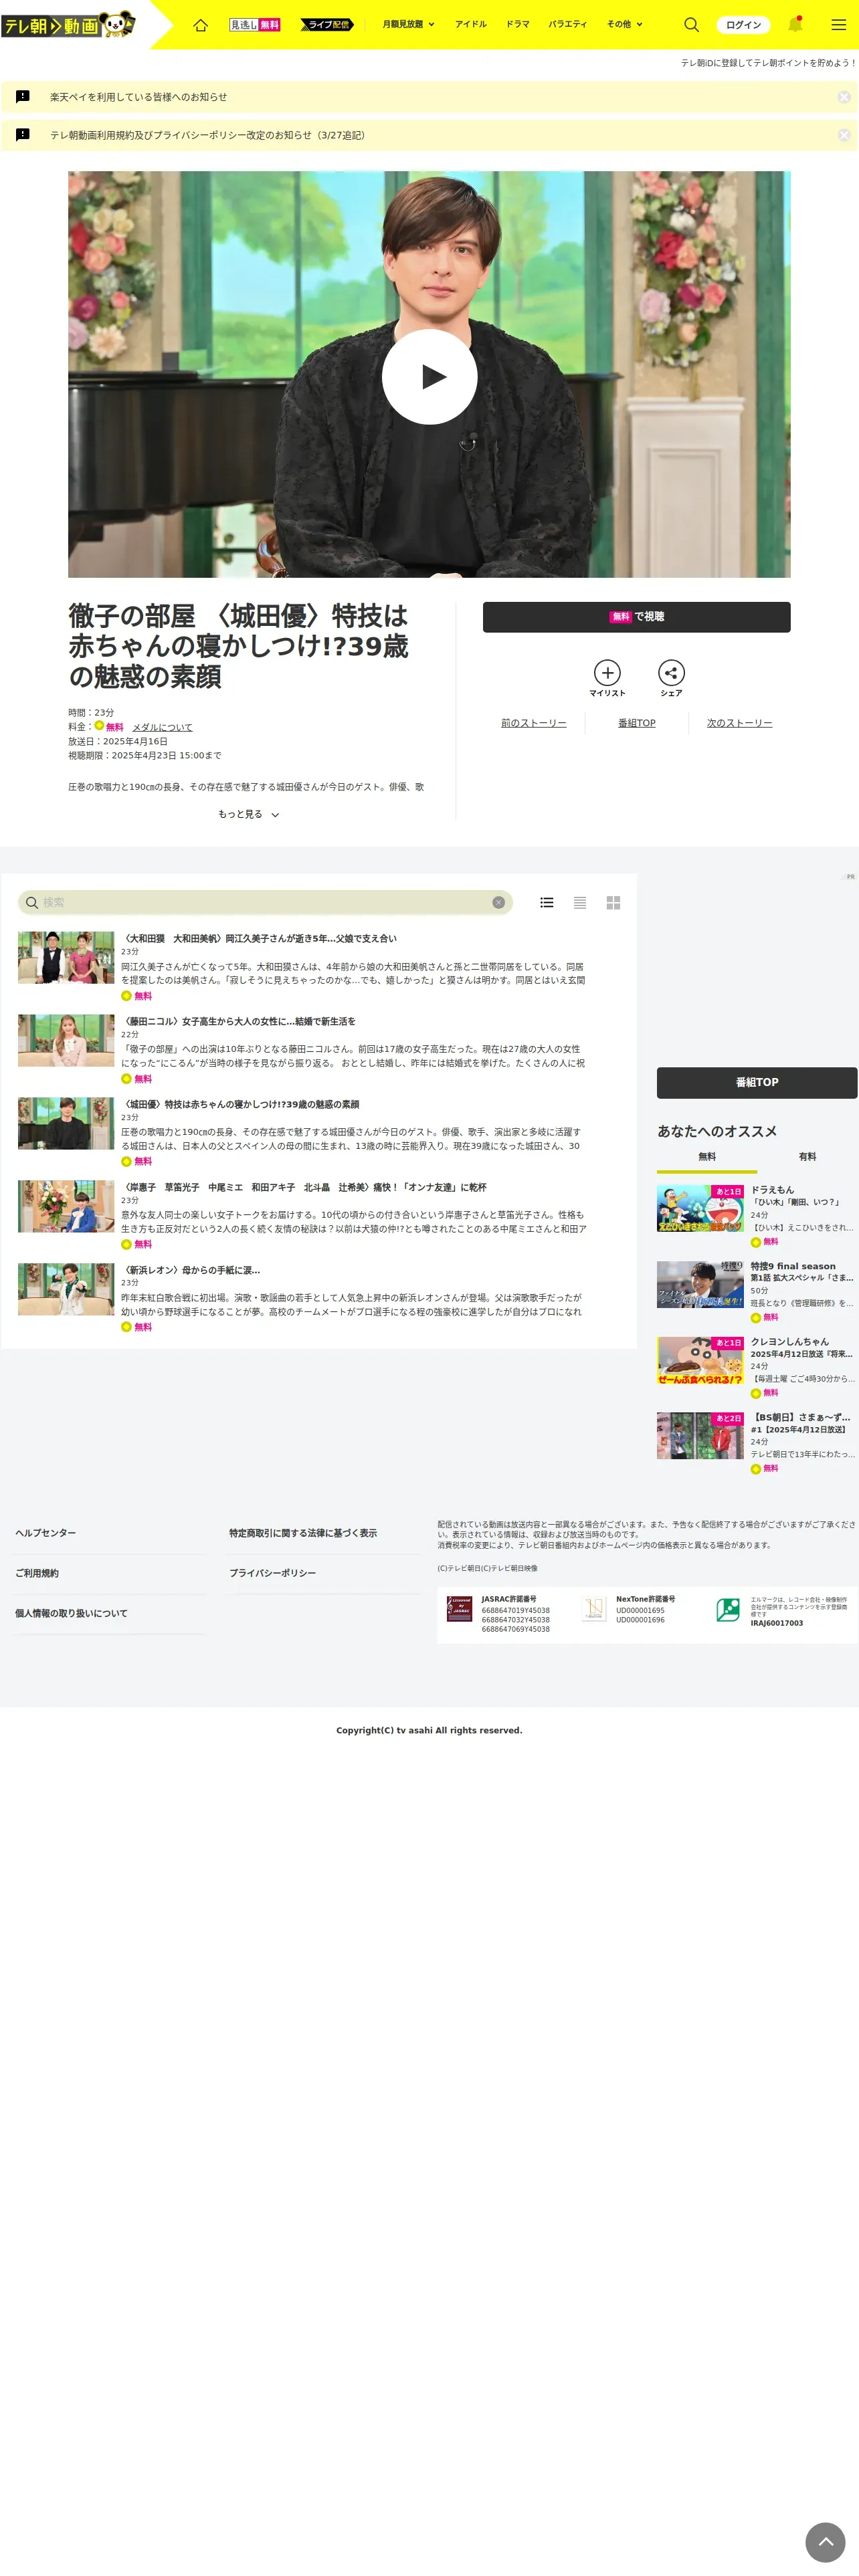This screenshot has width=859, height=2576.
Task: Switch to grid view icon
Action: (613, 902)
